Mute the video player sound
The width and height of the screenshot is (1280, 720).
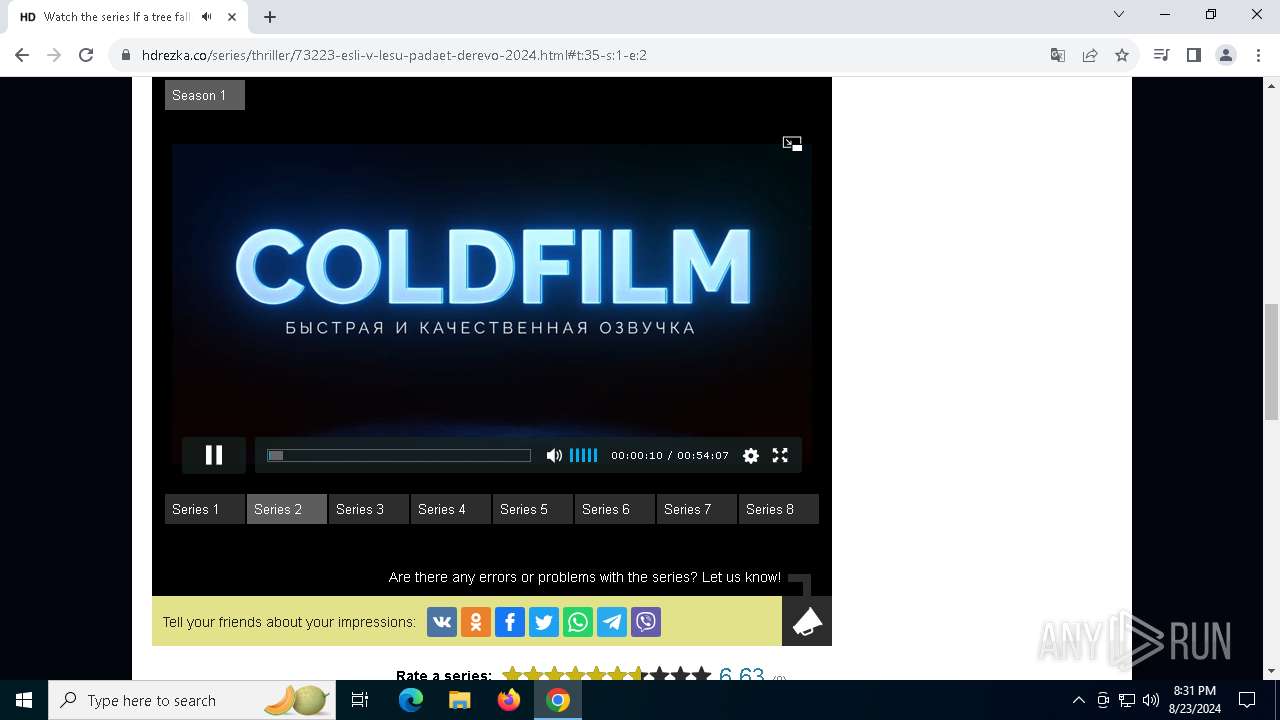point(554,455)
